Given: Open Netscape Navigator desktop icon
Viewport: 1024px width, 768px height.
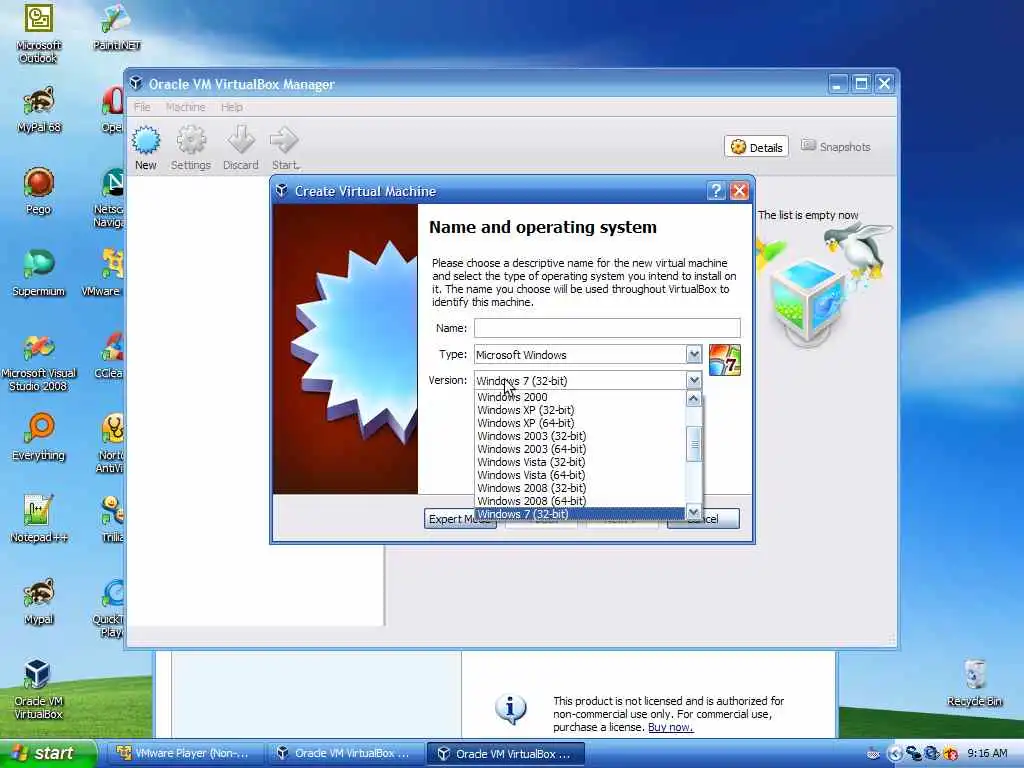Looking at the screenshot, I should tap(111, 197).
